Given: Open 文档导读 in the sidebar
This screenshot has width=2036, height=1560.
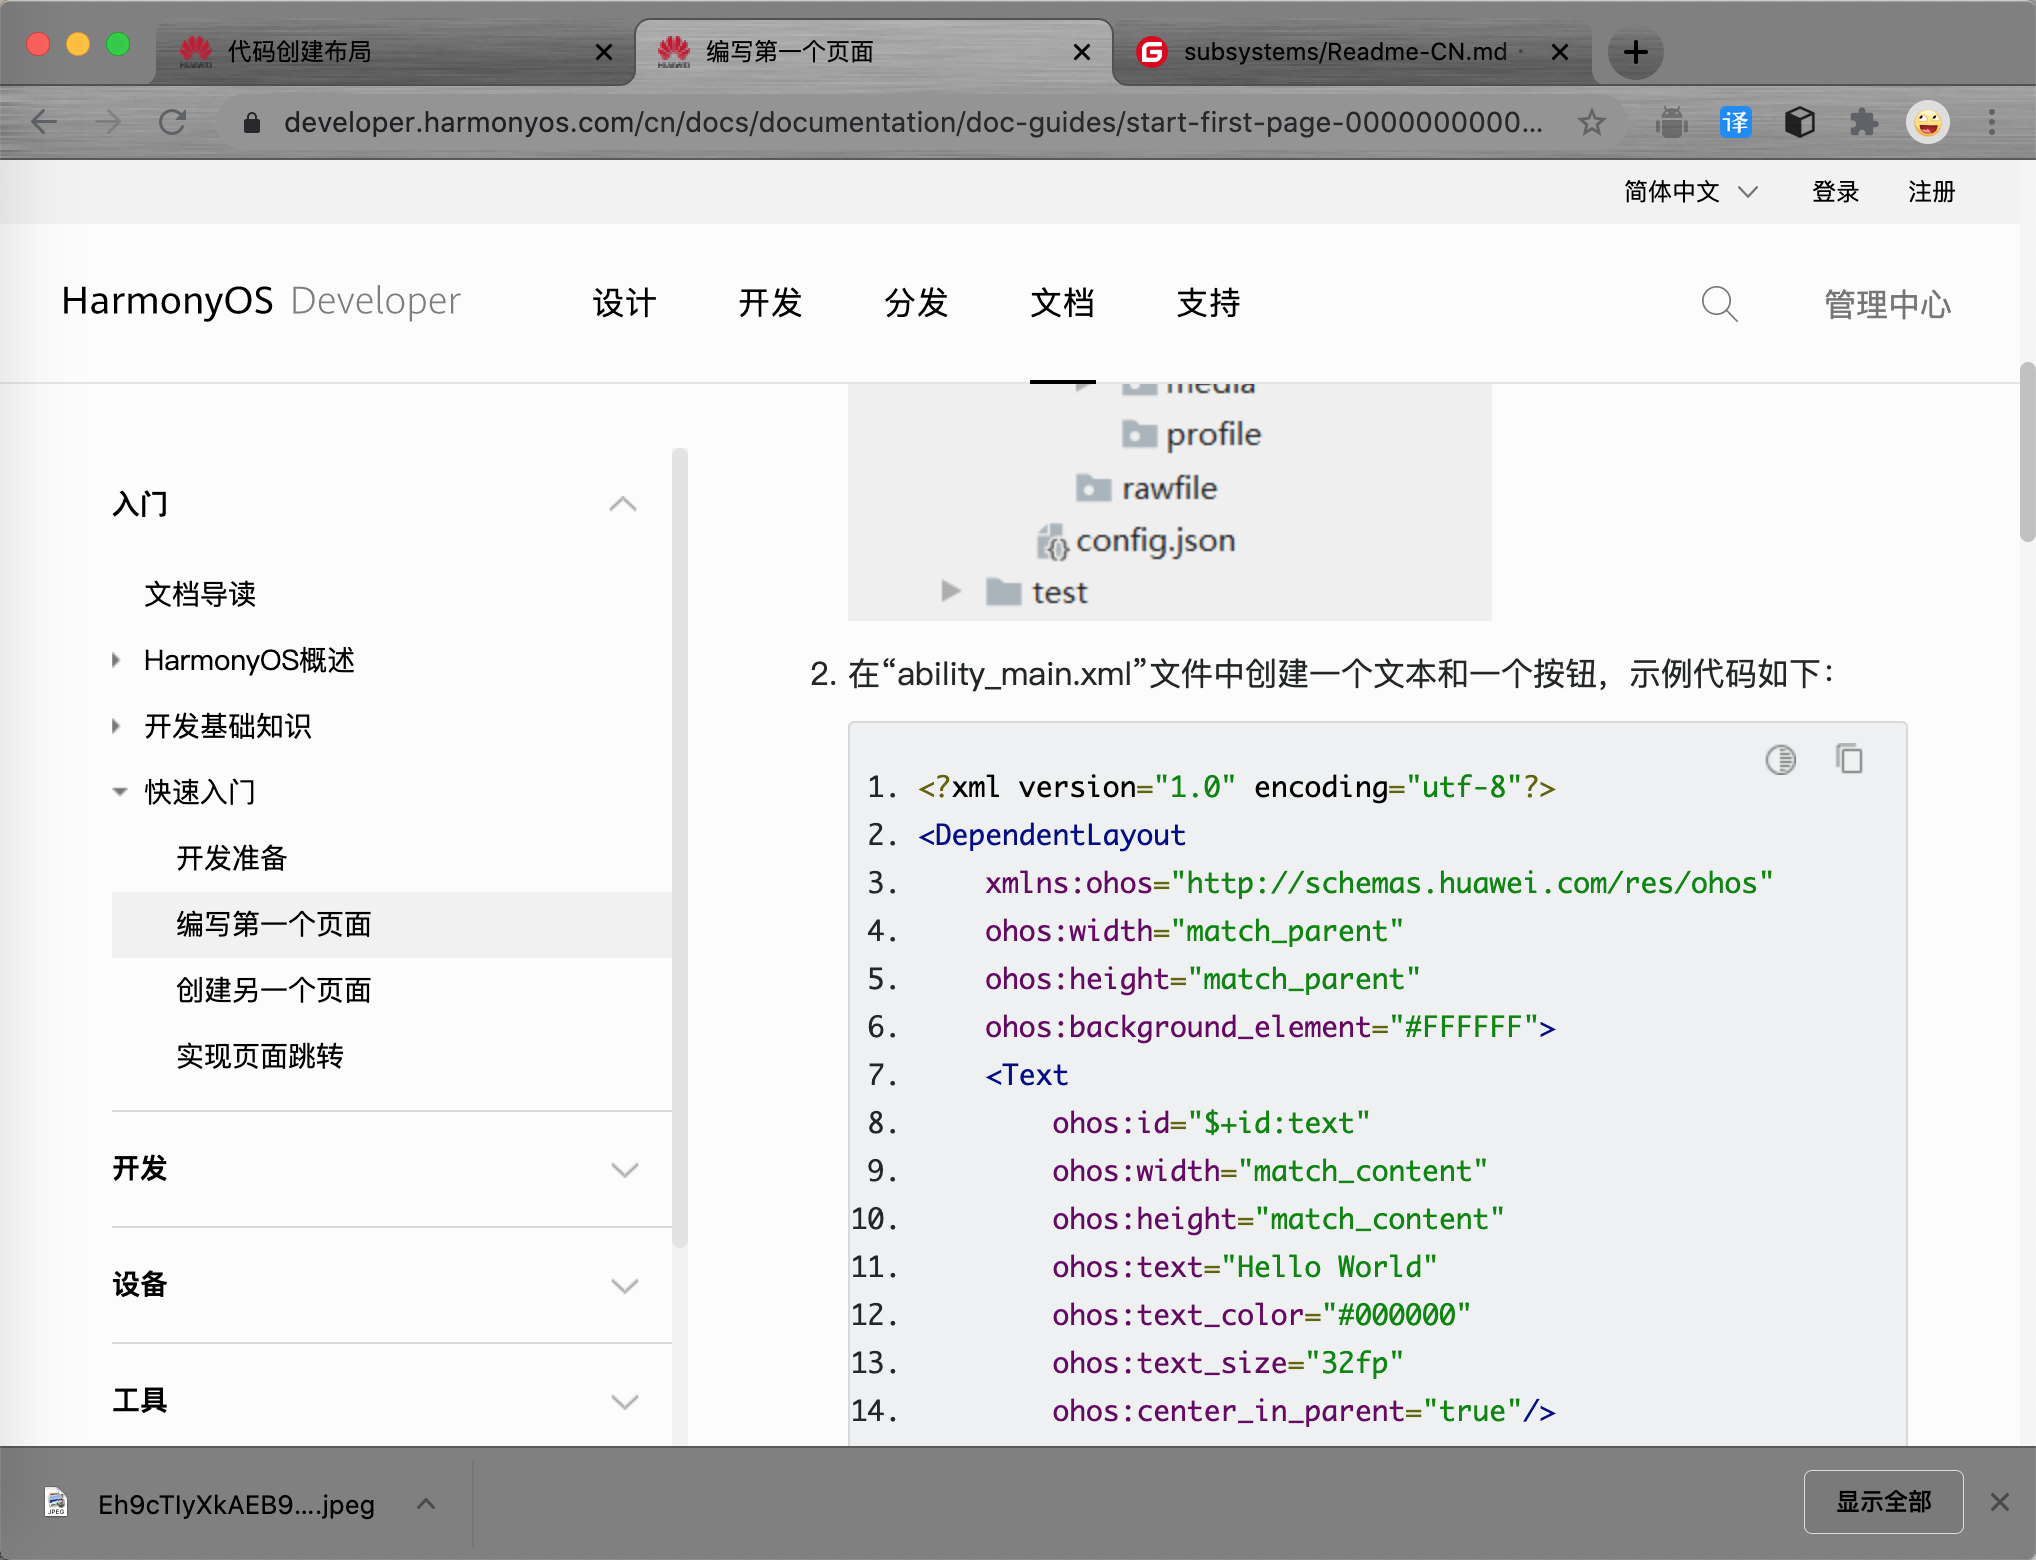Looking at the screenshot, I should pos(200,594).
